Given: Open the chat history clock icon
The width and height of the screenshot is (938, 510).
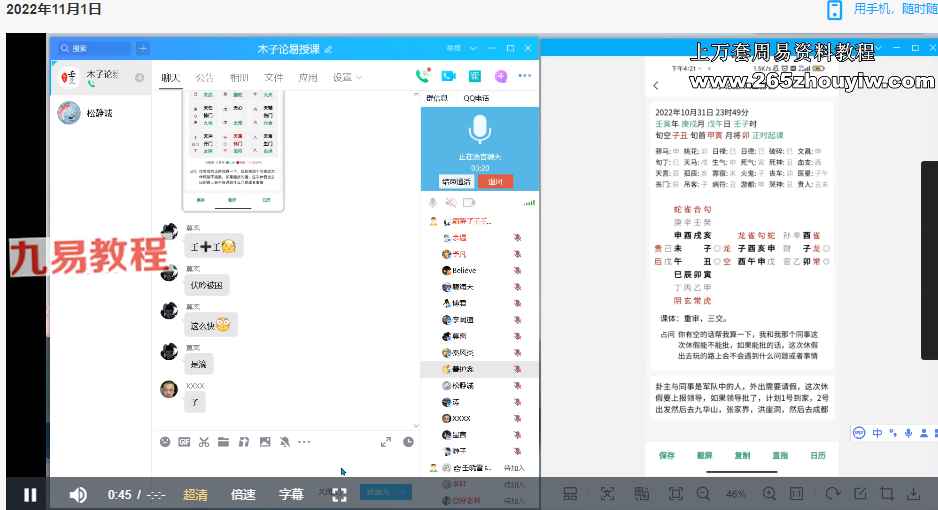Looking at the screenshot, I should point(408,441).
